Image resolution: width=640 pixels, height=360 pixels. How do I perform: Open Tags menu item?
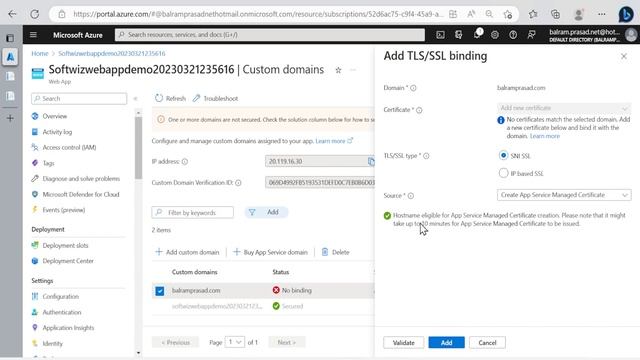[x=48, y=163]
